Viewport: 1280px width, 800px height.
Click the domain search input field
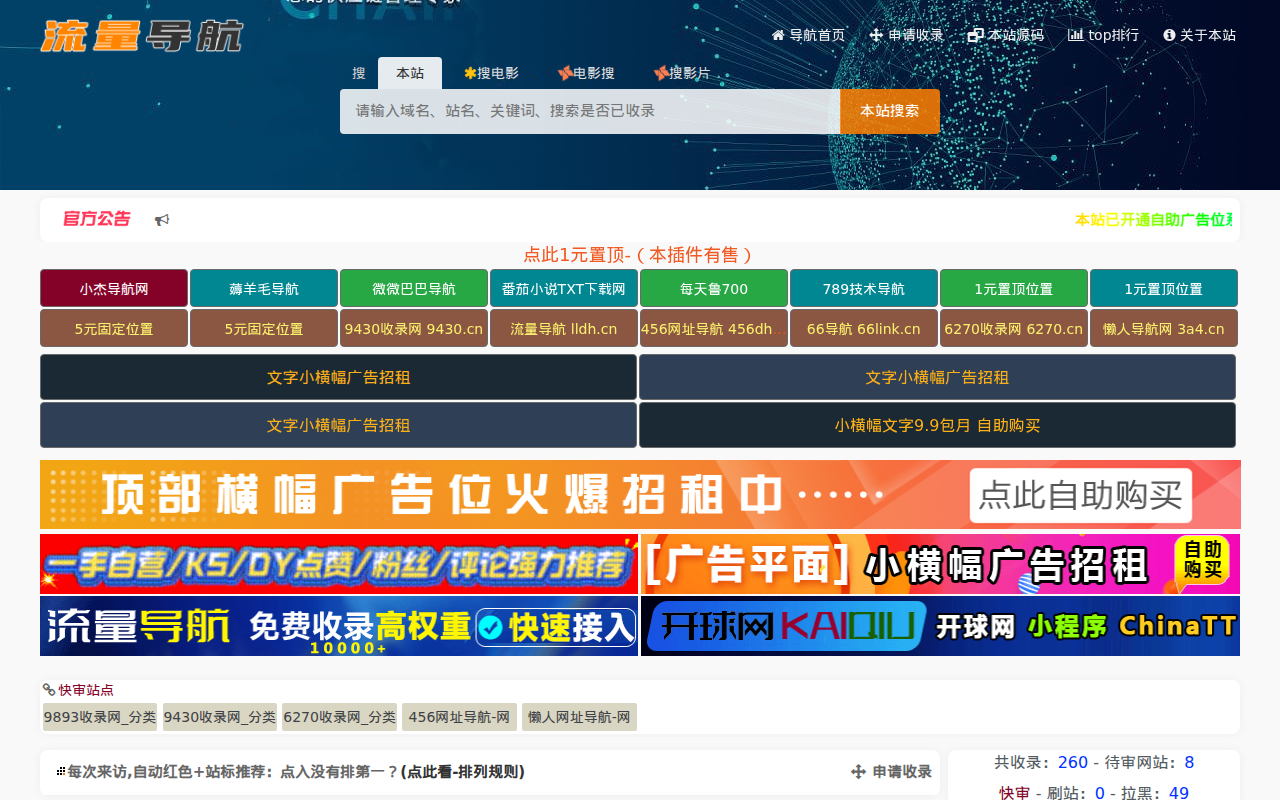click(590, 111)
